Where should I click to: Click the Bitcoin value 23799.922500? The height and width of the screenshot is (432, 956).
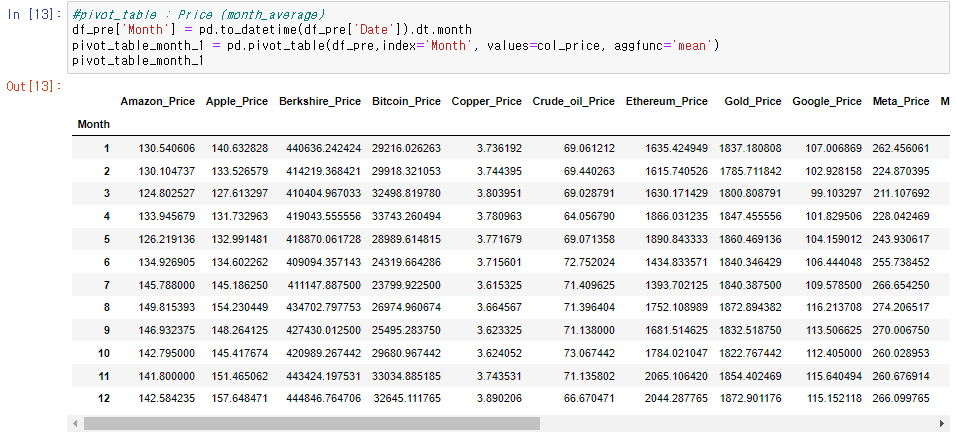(x=406, y=285)
